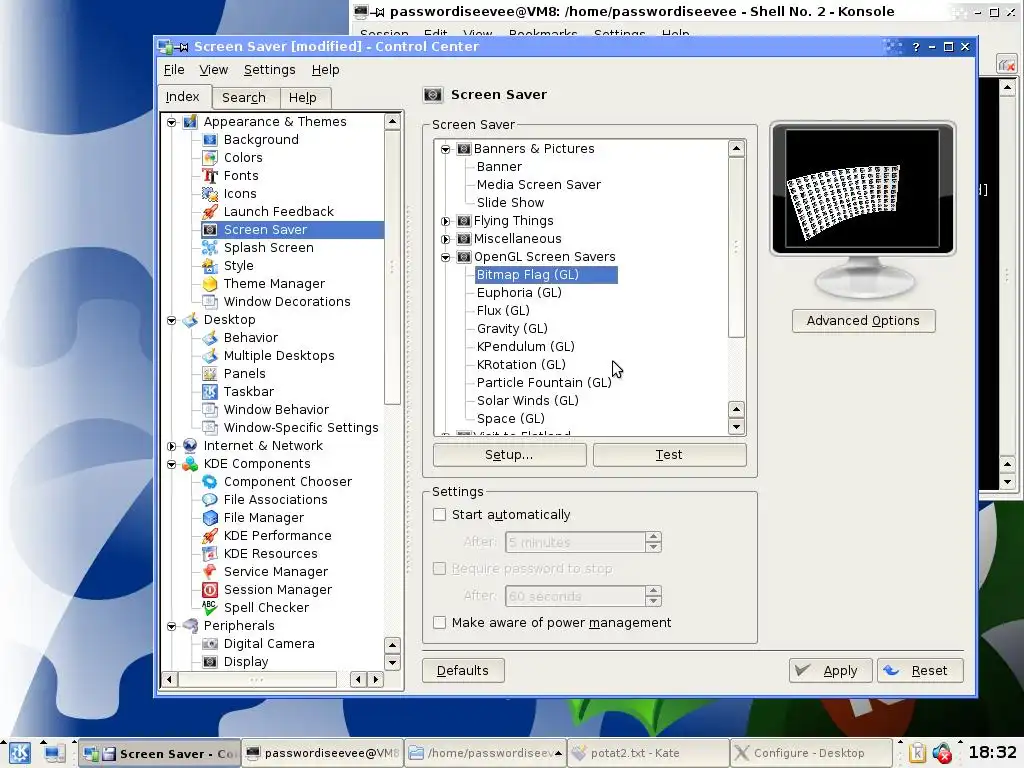Collapse the Peripherals category

172,626
